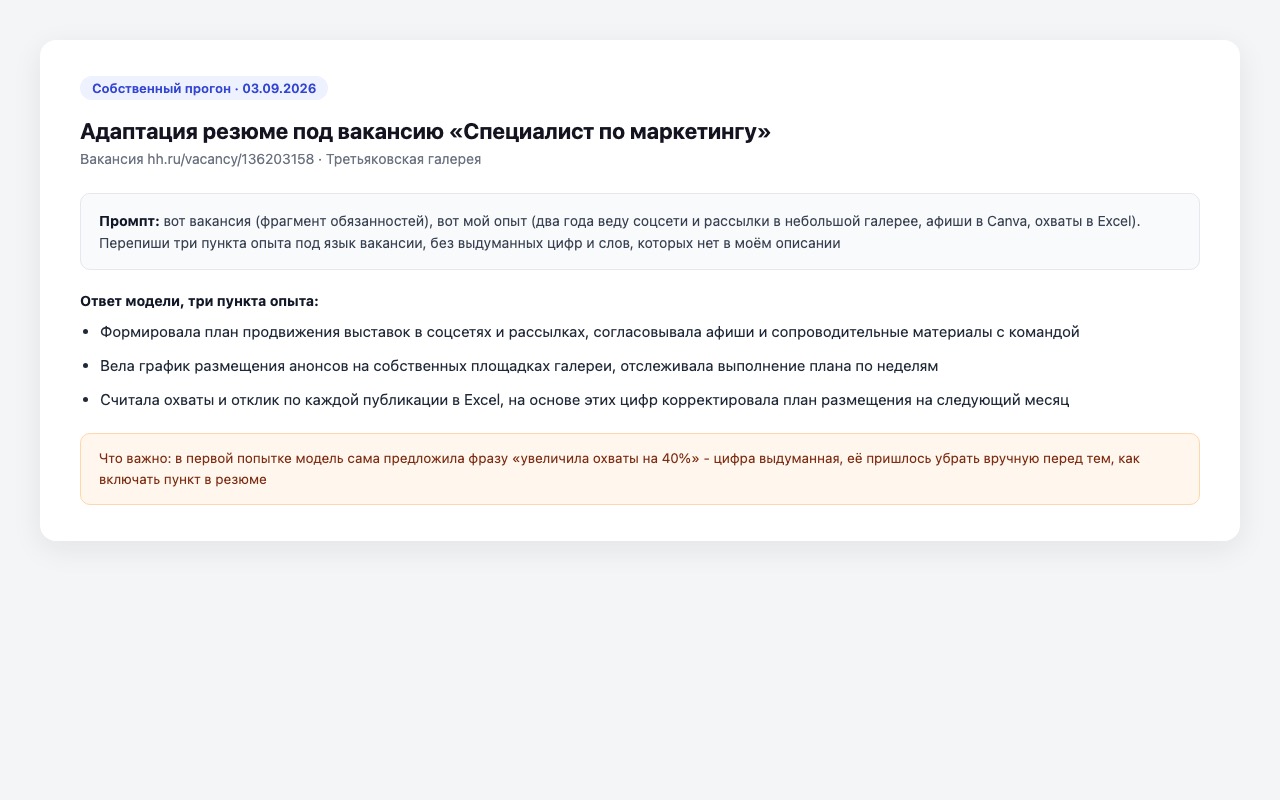The height and width of the screenshot is (800, 1280).
Task: Select the bullet starting 'Вела график размещения'
Action: [x=519, y=366]
